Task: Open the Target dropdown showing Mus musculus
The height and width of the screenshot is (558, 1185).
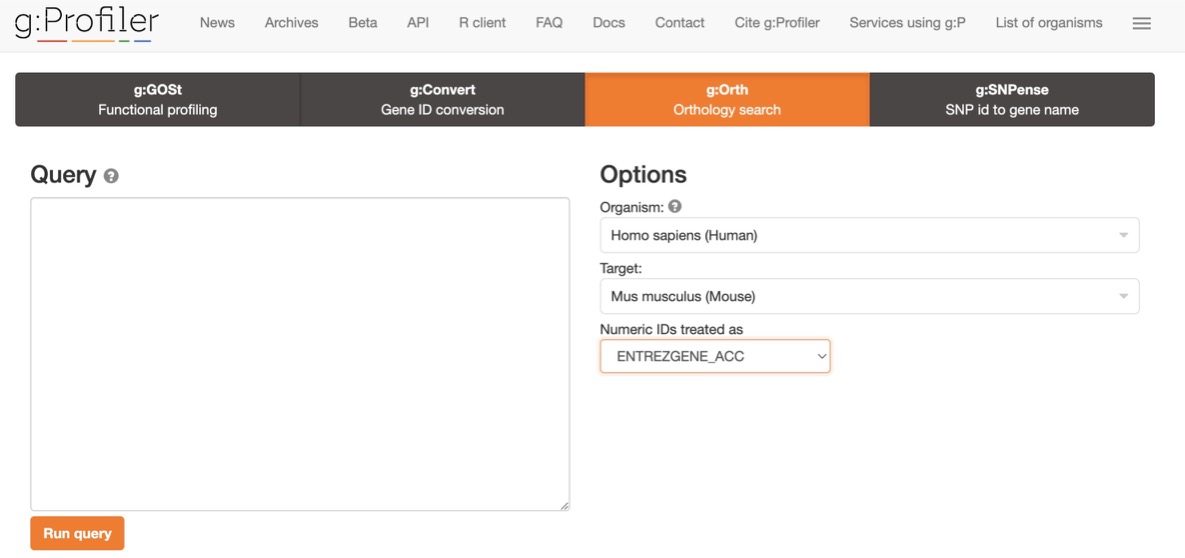Action: pos(870,296)
